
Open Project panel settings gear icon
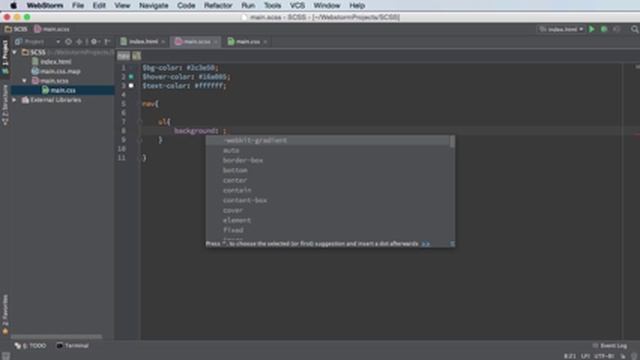point(94,42)
